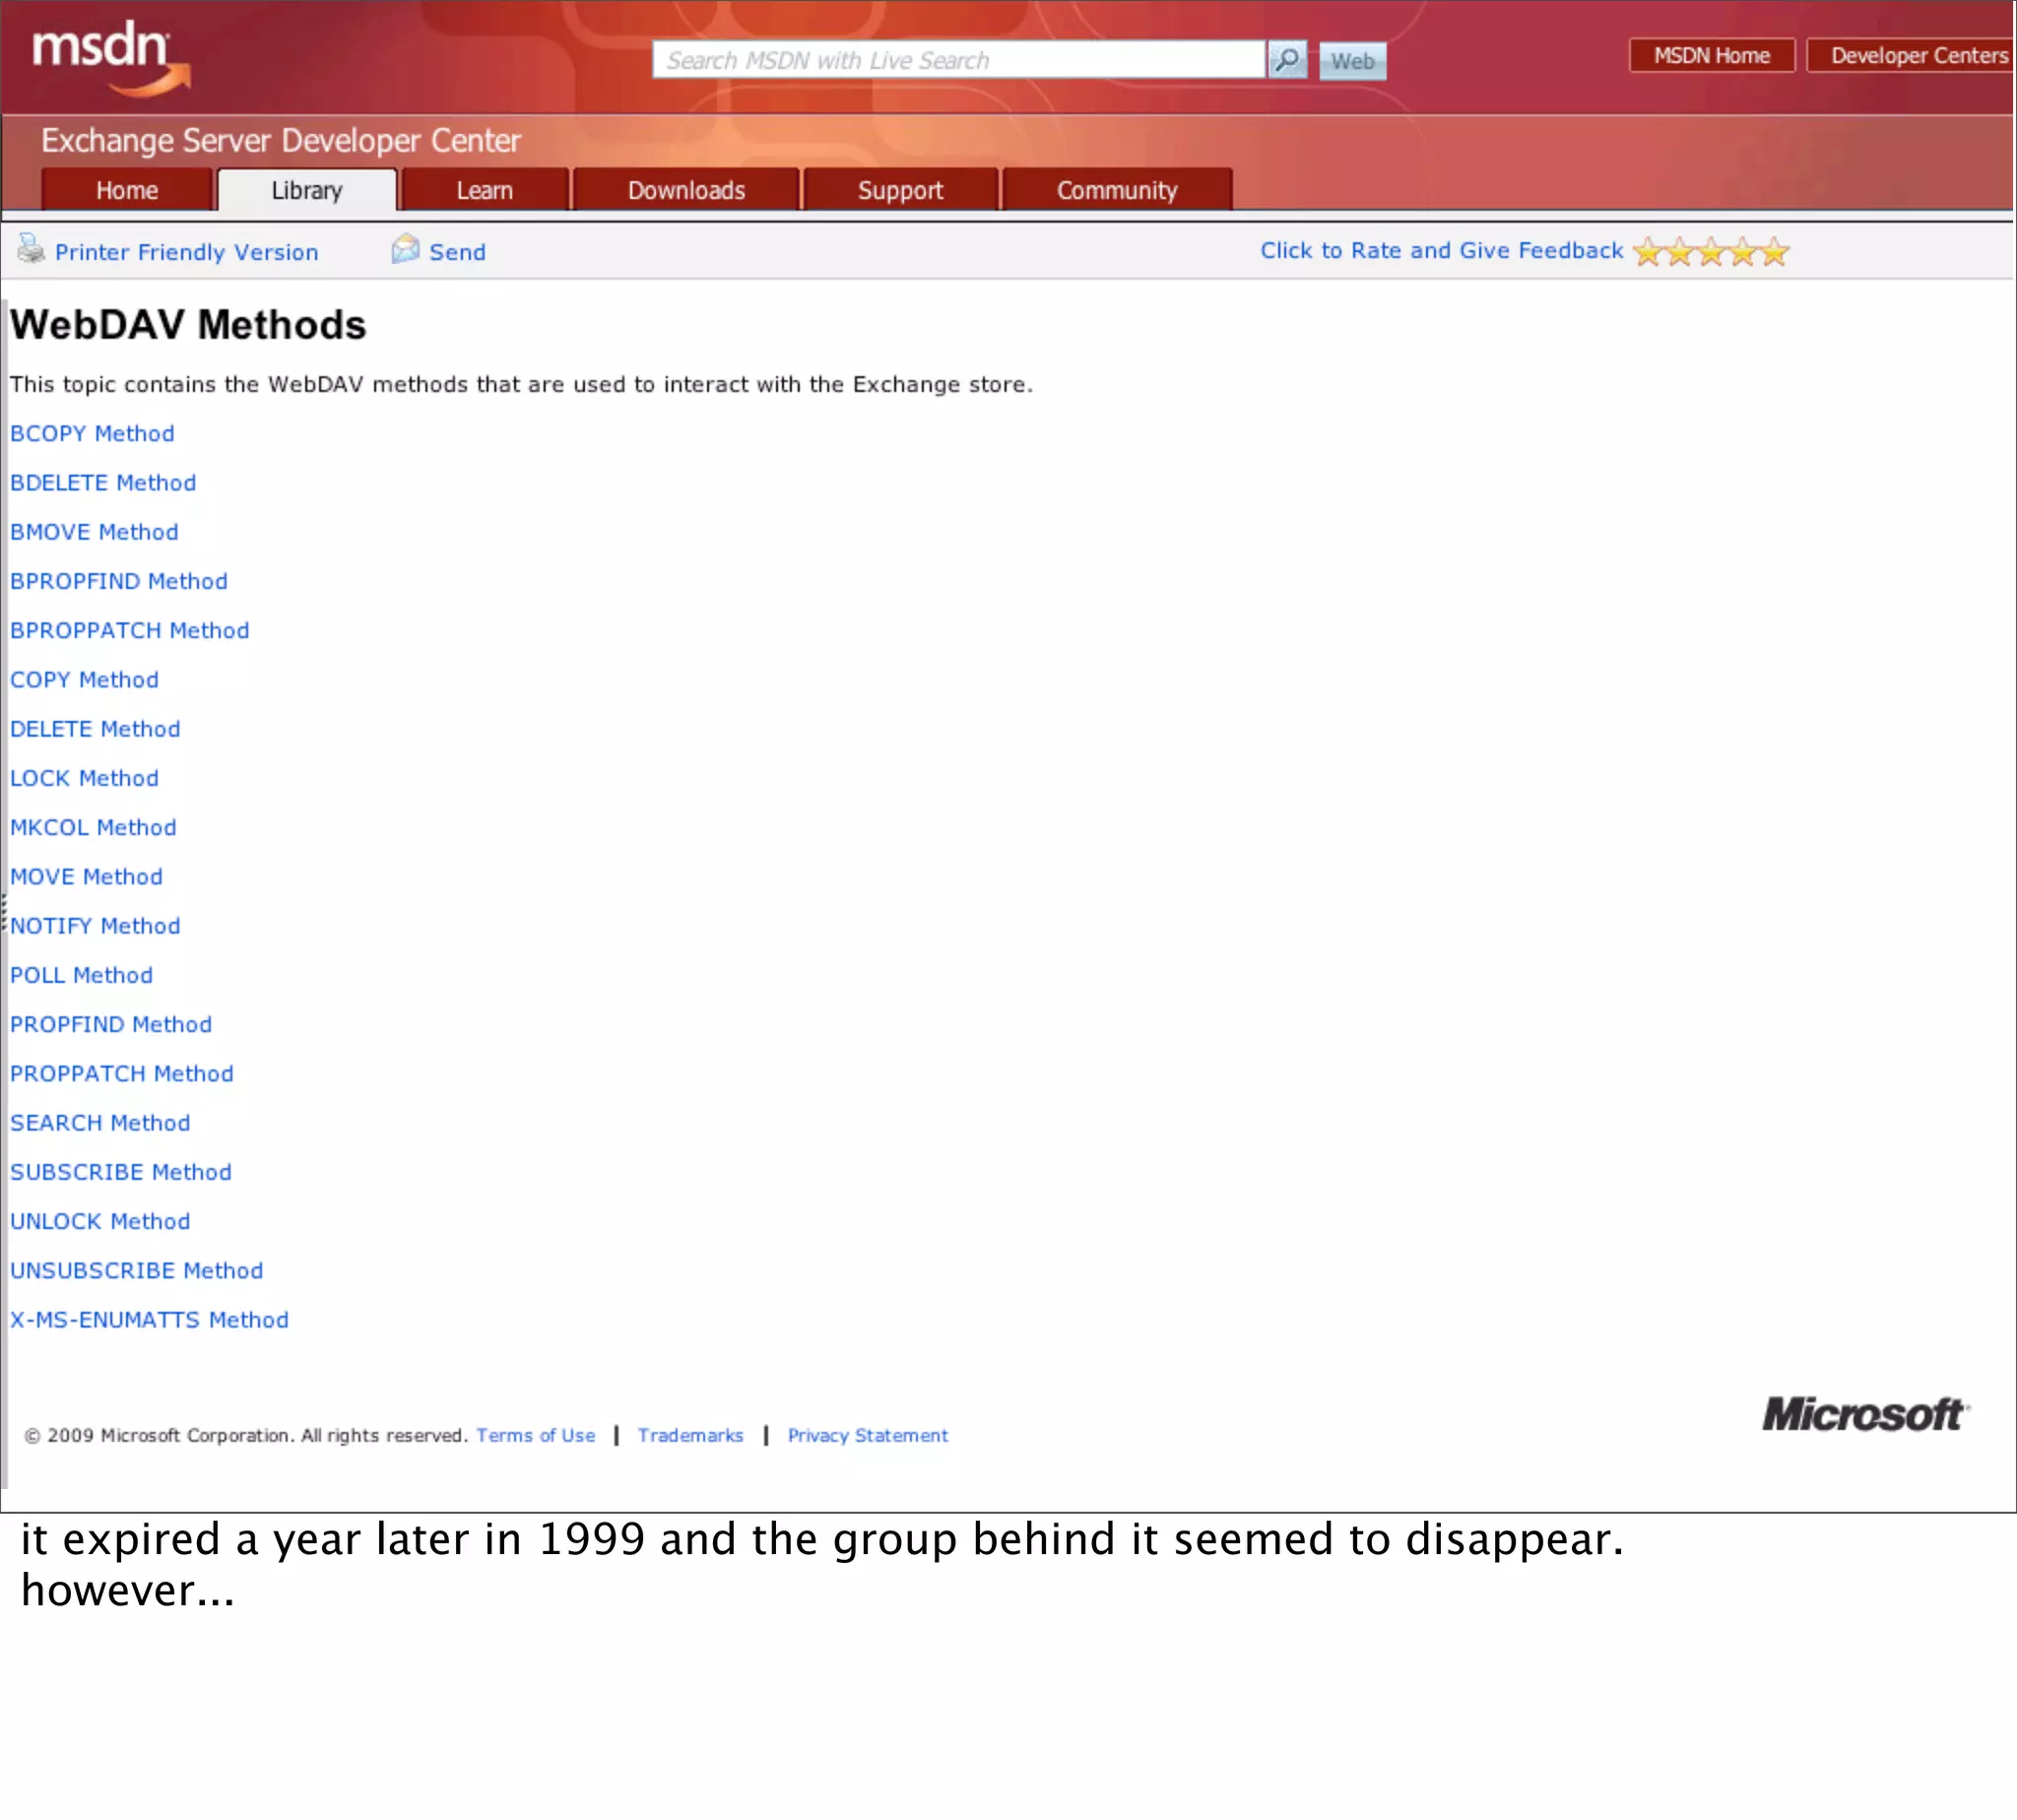Screen dimensions: 2017x1820
Task: Go to the Support tab
Action: pyautogui.click(x=900, y=190)
